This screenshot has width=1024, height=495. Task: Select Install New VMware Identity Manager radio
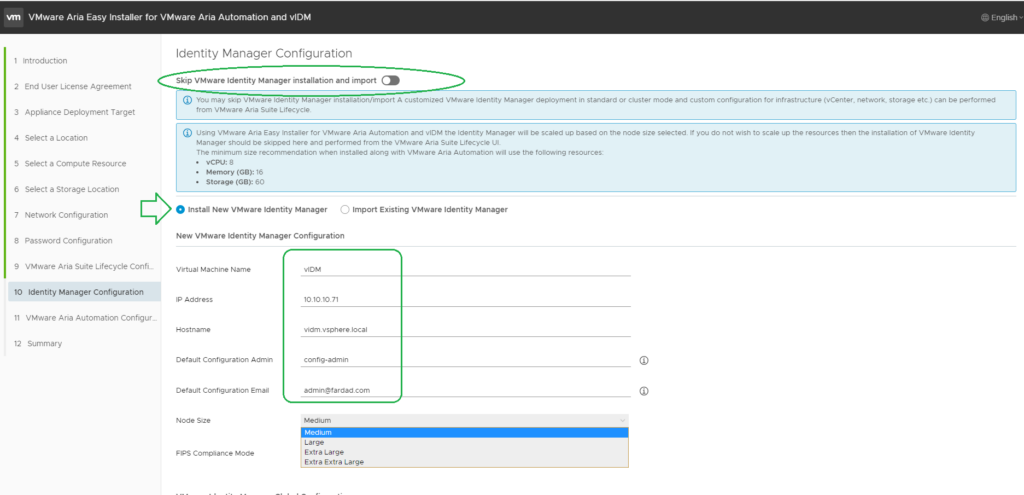(180, 210)
